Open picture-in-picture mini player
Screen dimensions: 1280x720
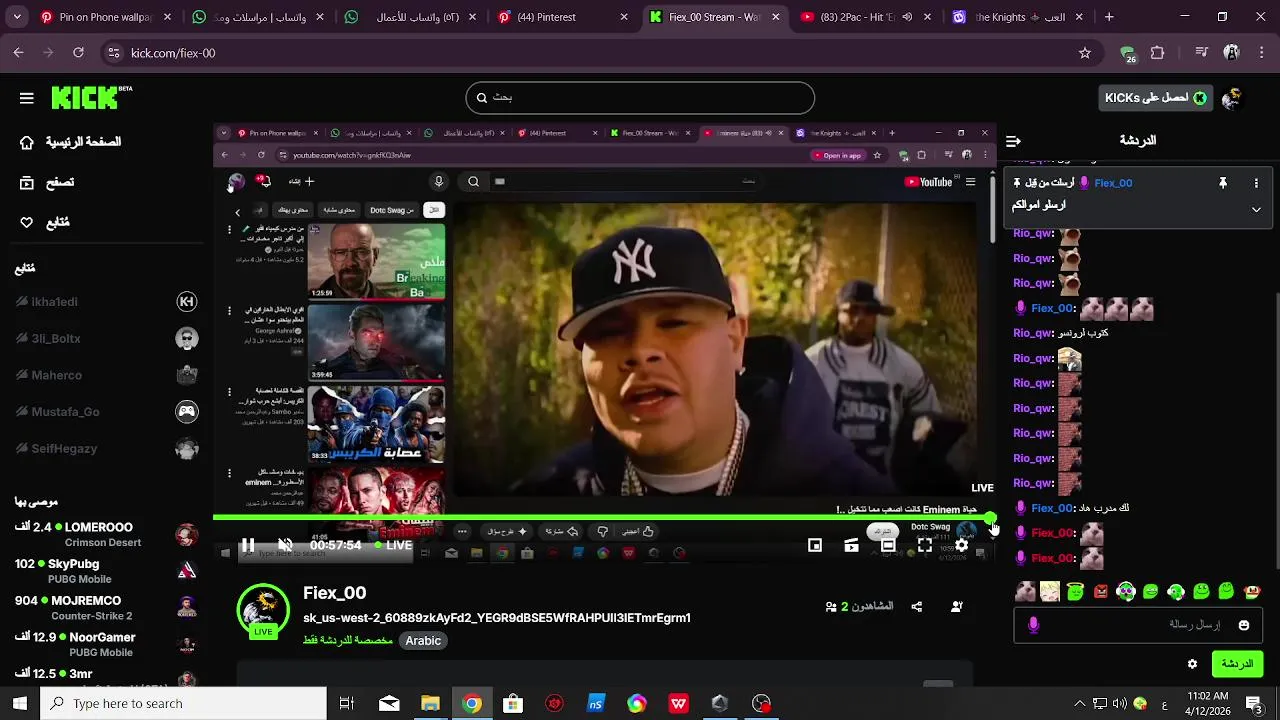pyautogui.click(x=815, y=545)
